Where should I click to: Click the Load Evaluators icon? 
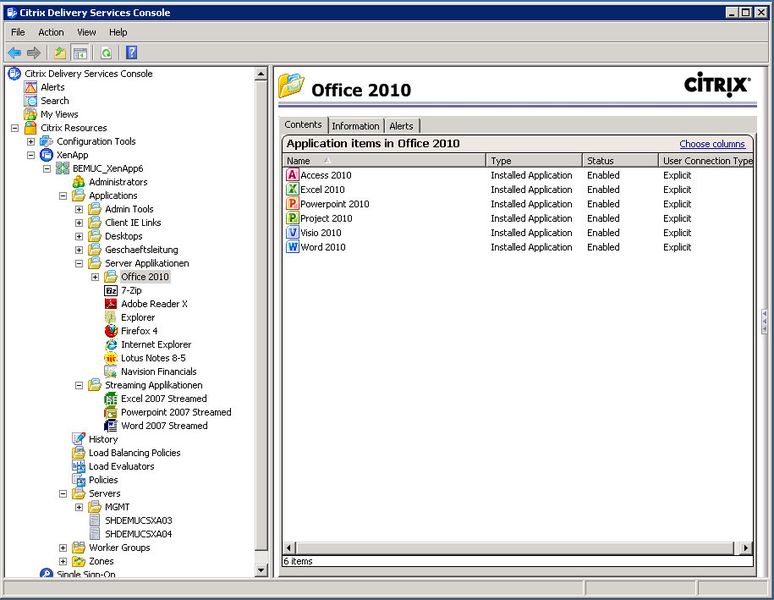(x=78, y=466)
